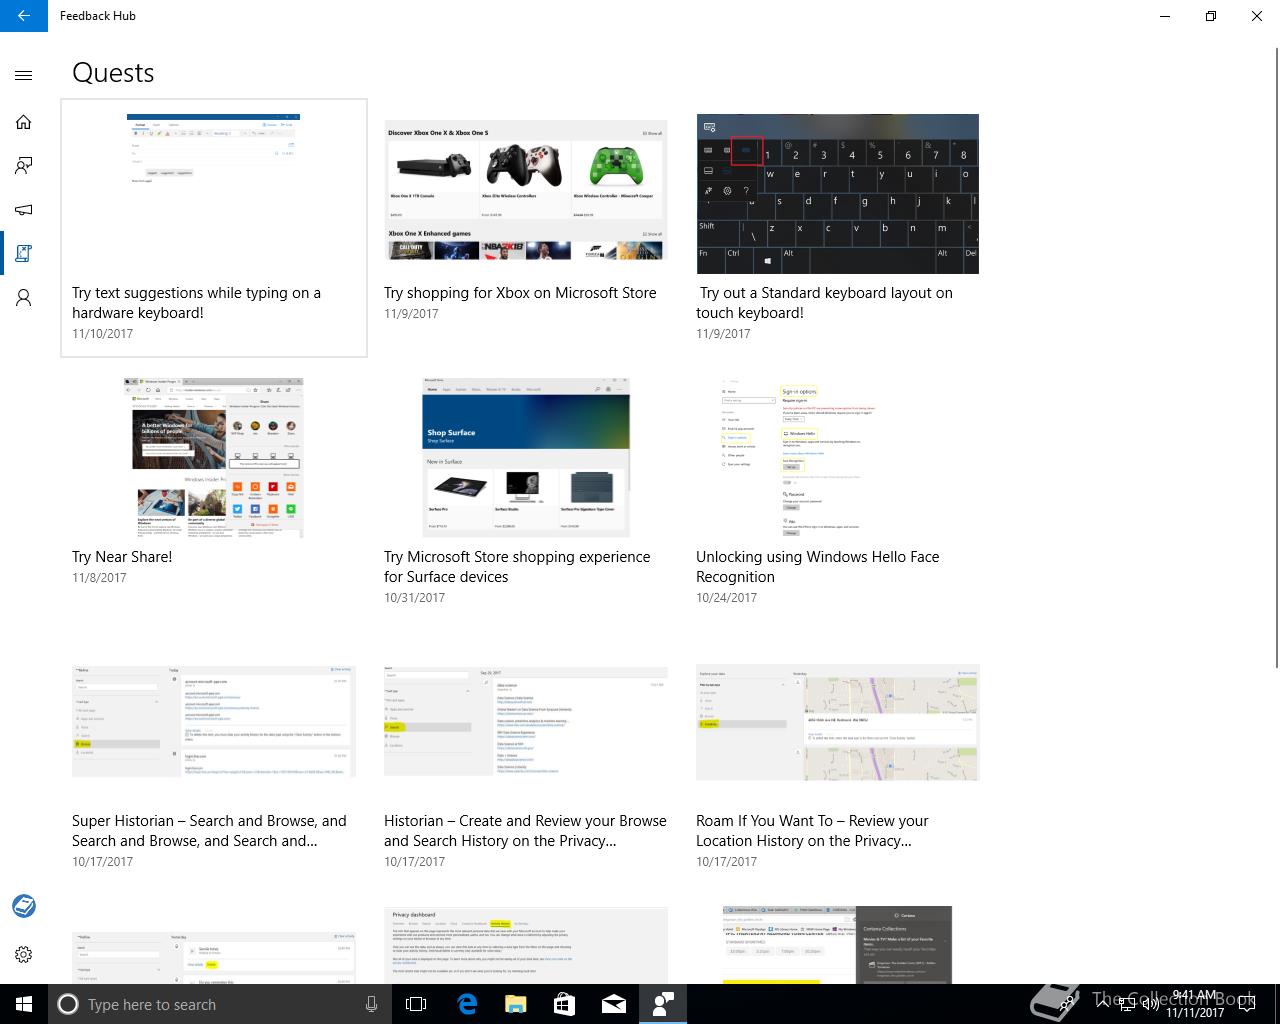The height and width of the screenshot is (1024, 1280).
Task: Select 'Try shopping for Xbox on Microsoft Store'
Action: pyautogui.click(x=520, y=293)
